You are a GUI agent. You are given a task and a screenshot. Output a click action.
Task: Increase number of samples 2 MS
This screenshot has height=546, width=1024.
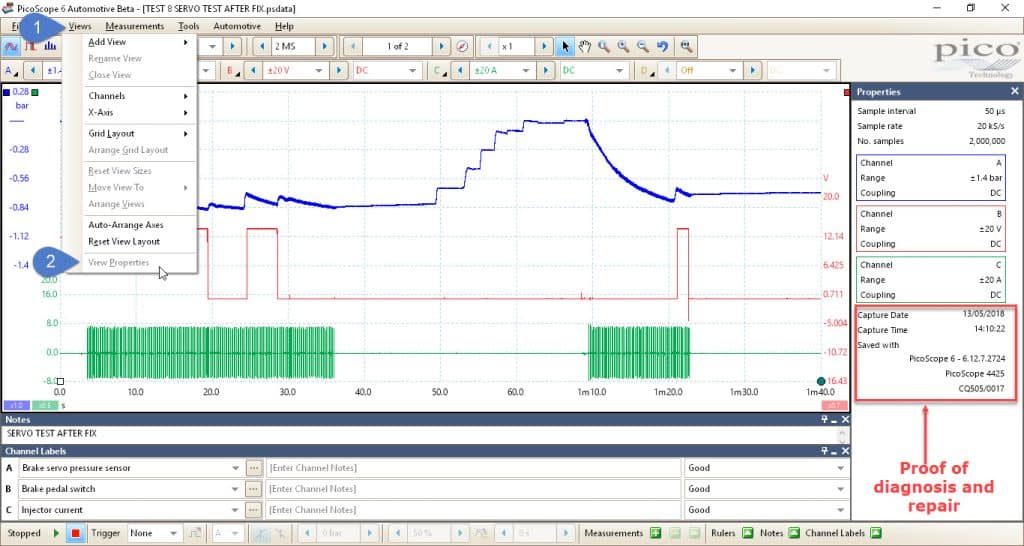[x=325, y=46]
